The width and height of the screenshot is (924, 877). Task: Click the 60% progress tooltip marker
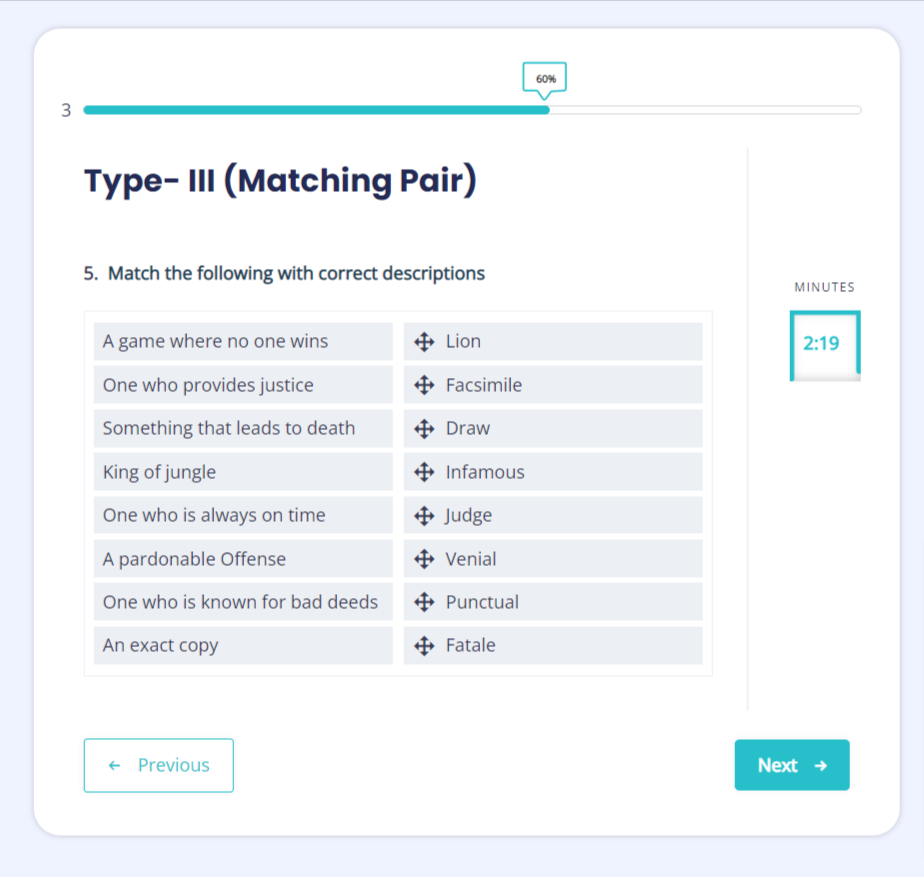545,78
